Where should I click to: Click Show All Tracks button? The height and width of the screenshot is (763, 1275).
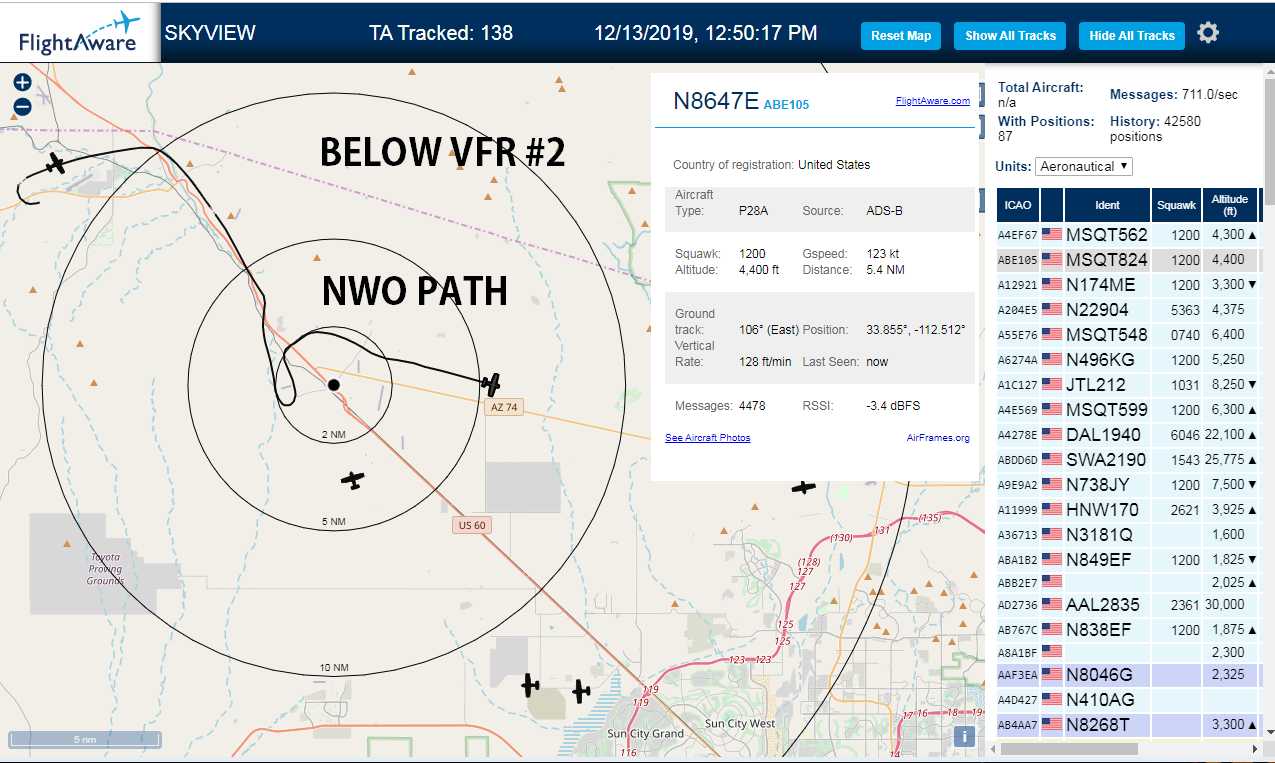click(1010, 36)
